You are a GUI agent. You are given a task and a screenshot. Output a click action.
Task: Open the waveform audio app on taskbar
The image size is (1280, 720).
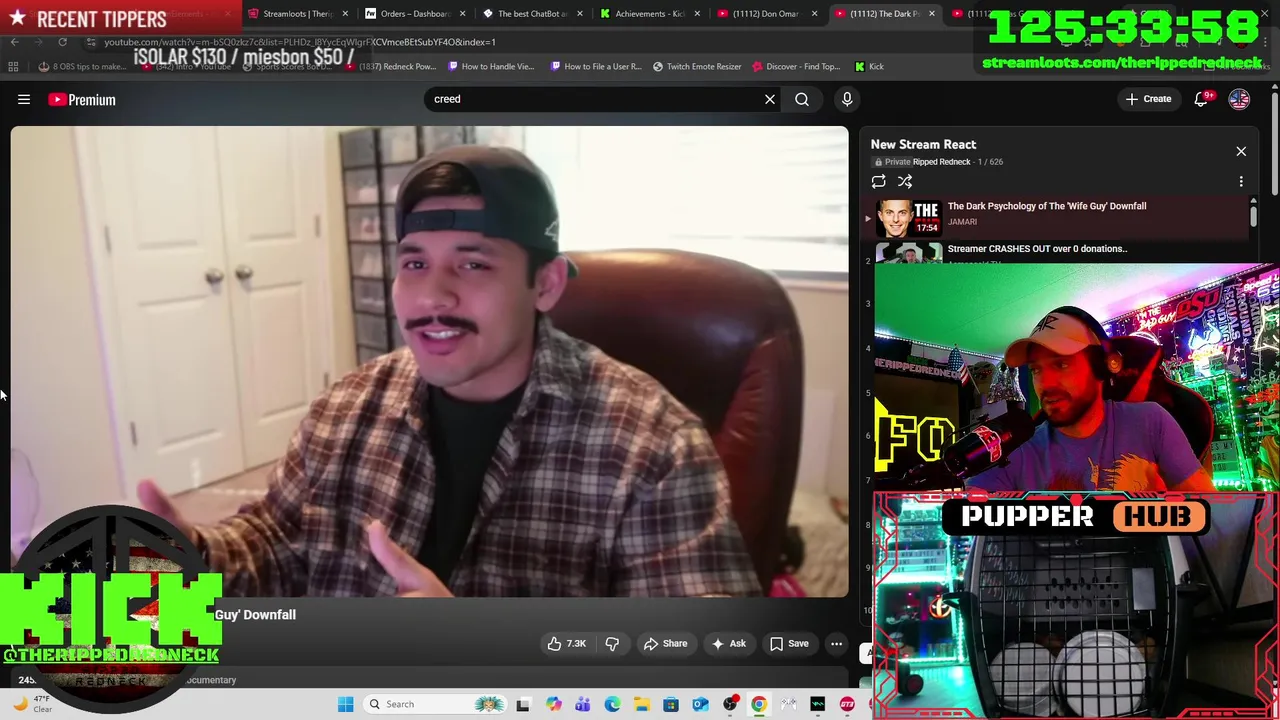818,704
